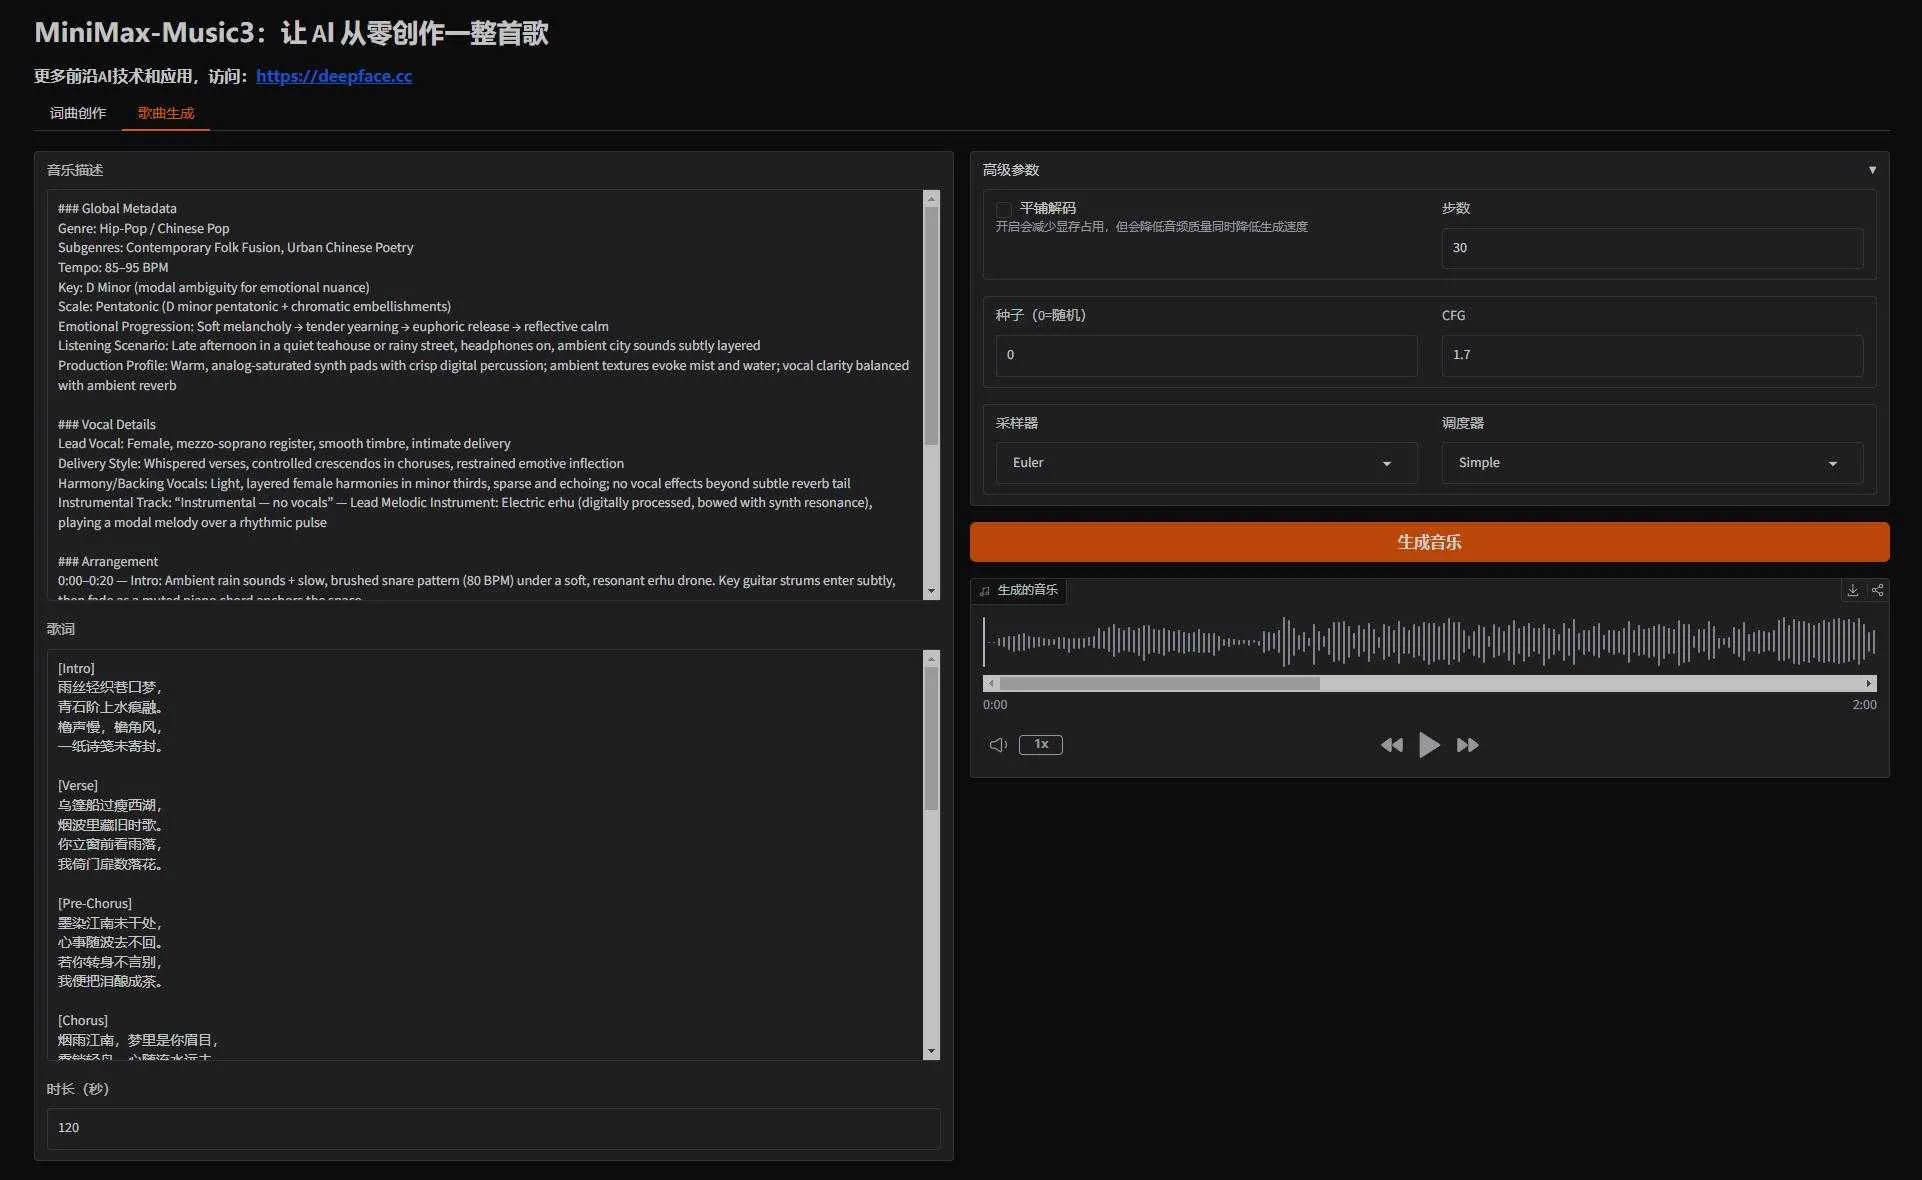Click the '[Verse]' lyric line
Image resolution: width=1922 pixels, height=1180 pixels.
click(x=78, y=786)
